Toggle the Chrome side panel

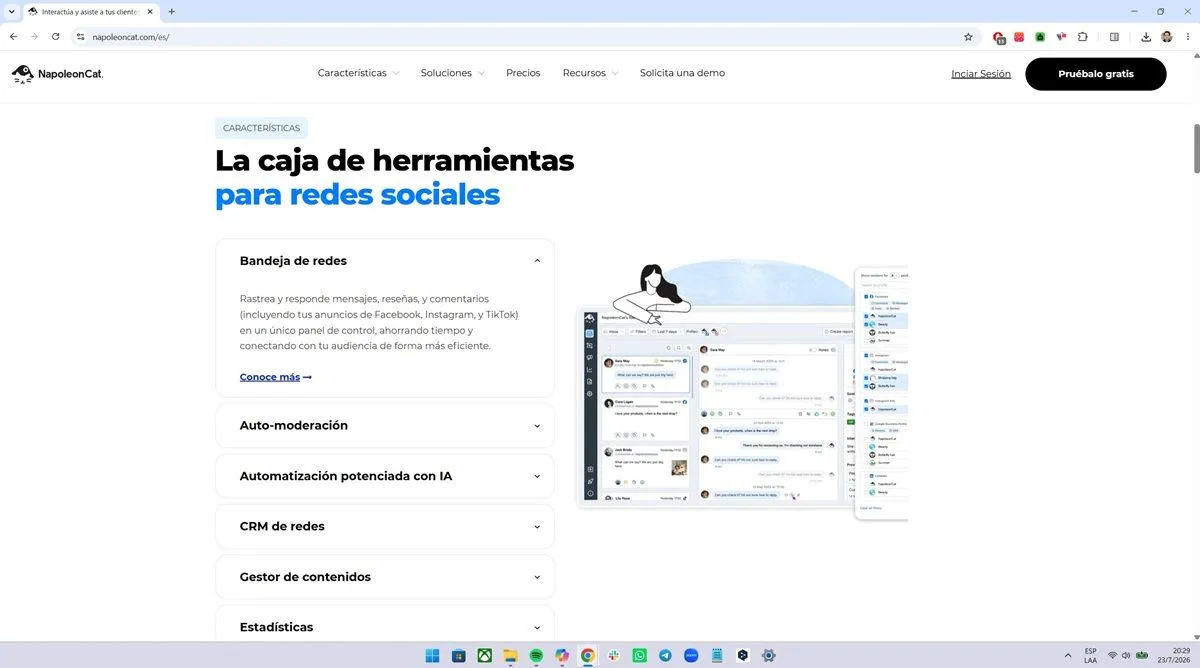1114,37
